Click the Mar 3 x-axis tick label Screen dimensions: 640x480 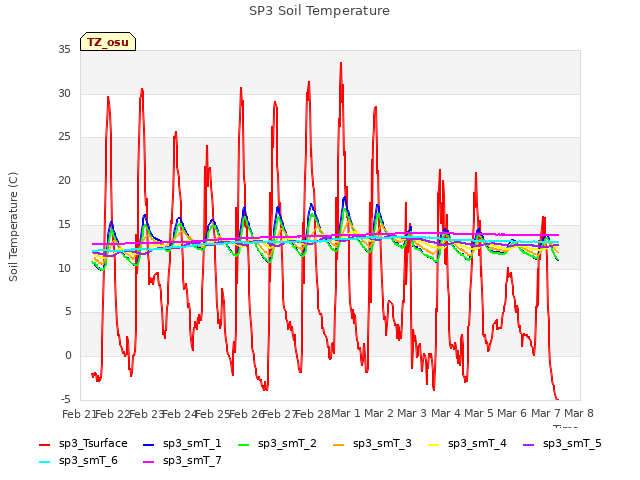(x=412, y=413)
